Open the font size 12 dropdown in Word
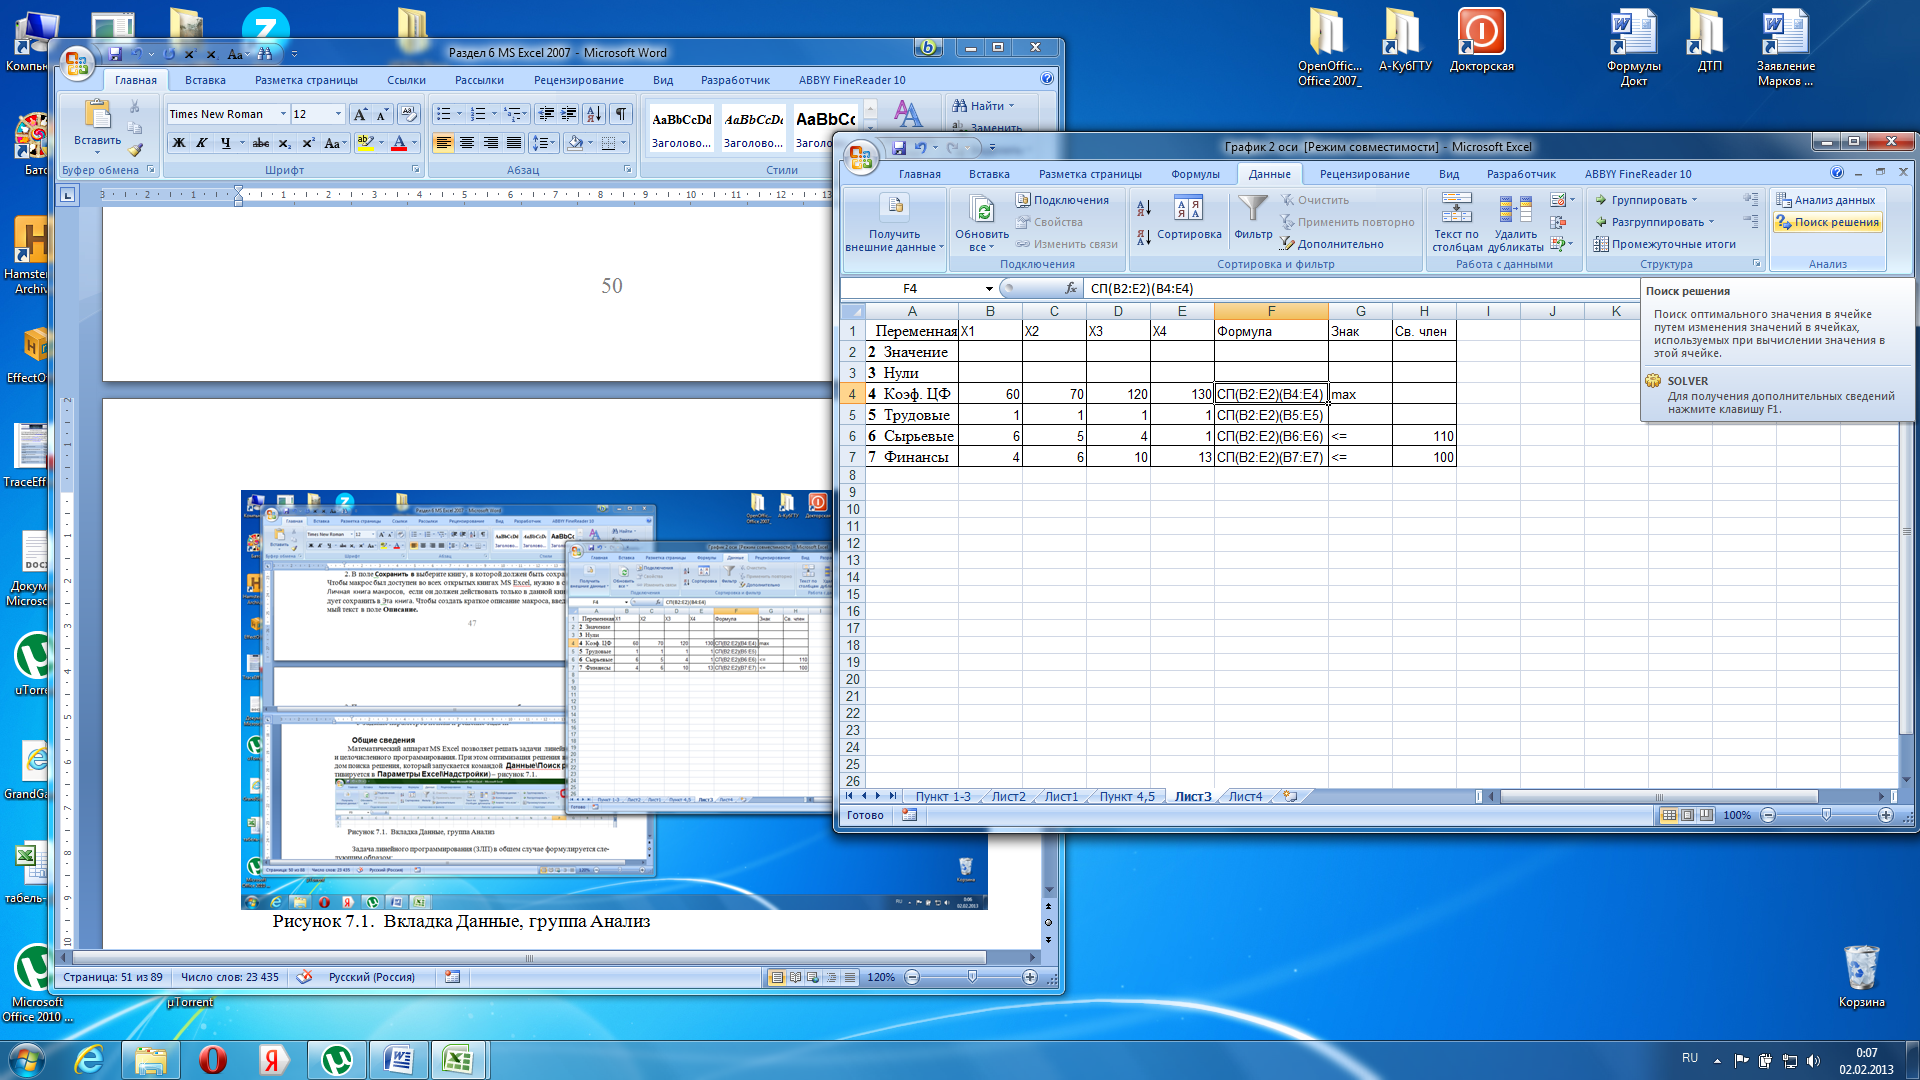The image size is (1920, 1080). pos(338,114)
